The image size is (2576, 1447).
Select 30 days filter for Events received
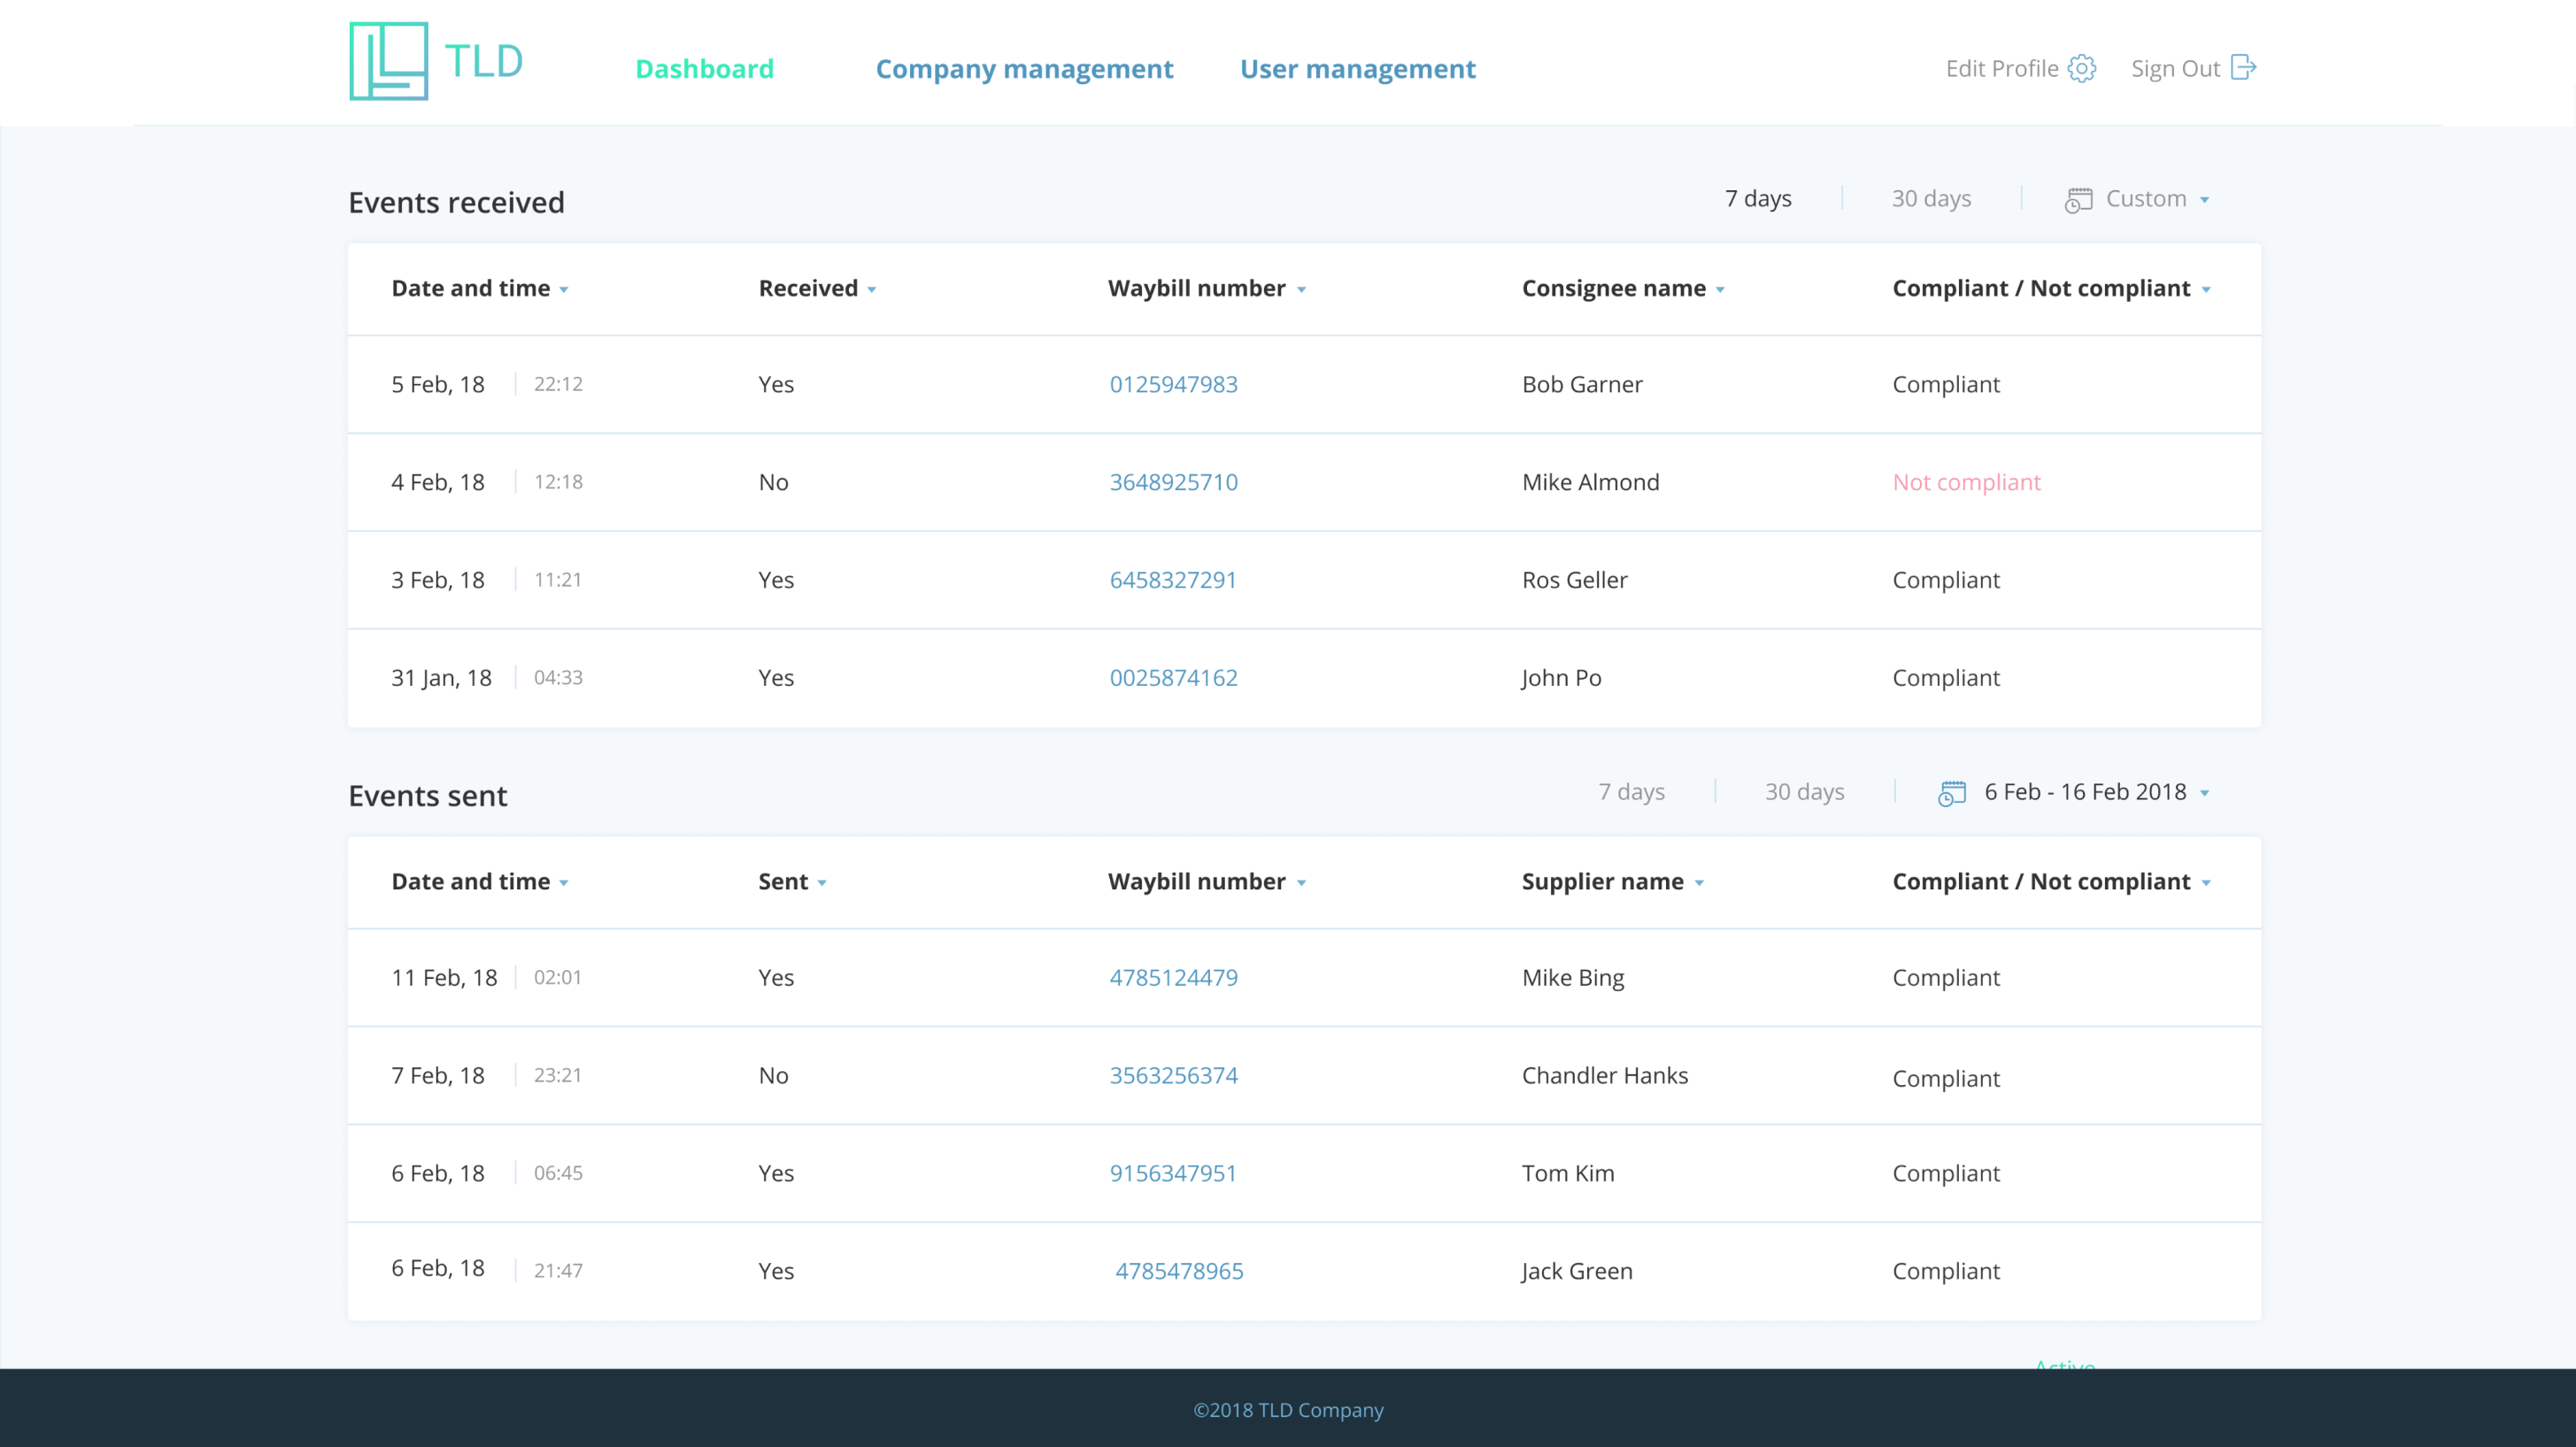[x=1930, y=198]
